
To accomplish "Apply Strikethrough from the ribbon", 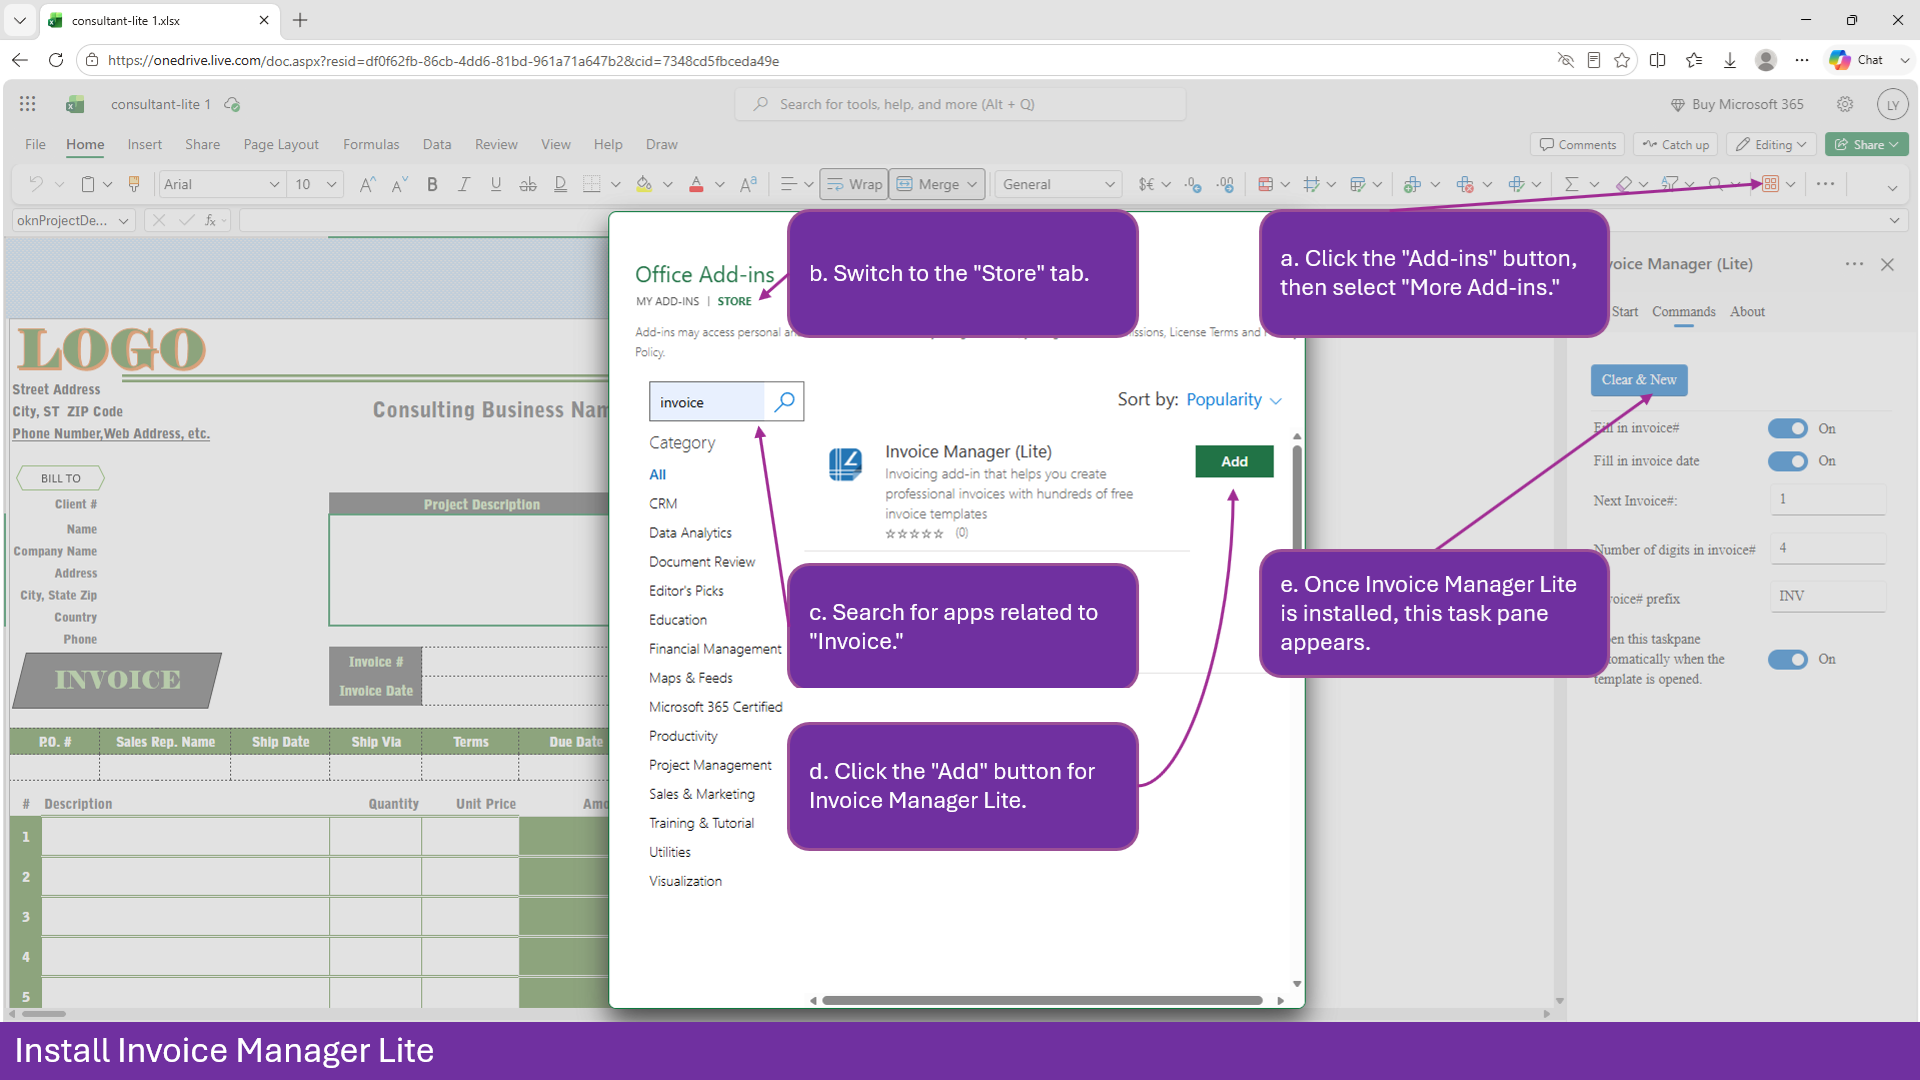I will click(x=528, y=184).
